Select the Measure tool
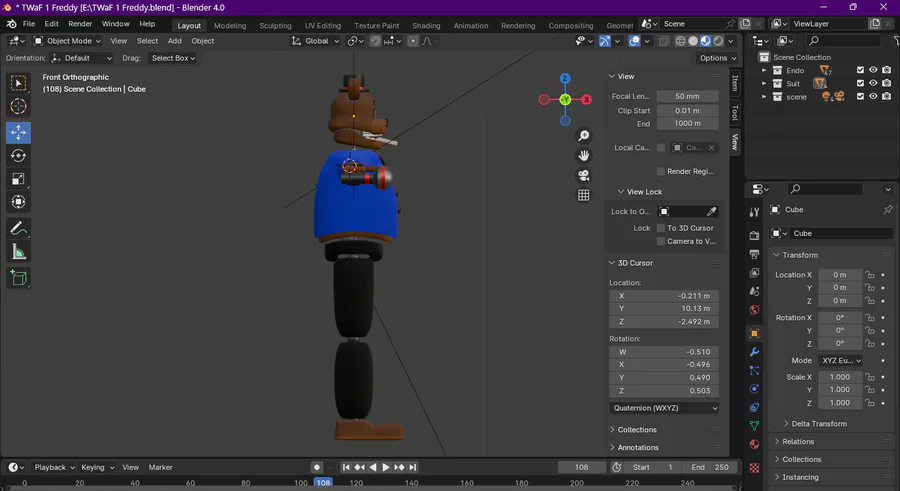 (x=18, y=252)
